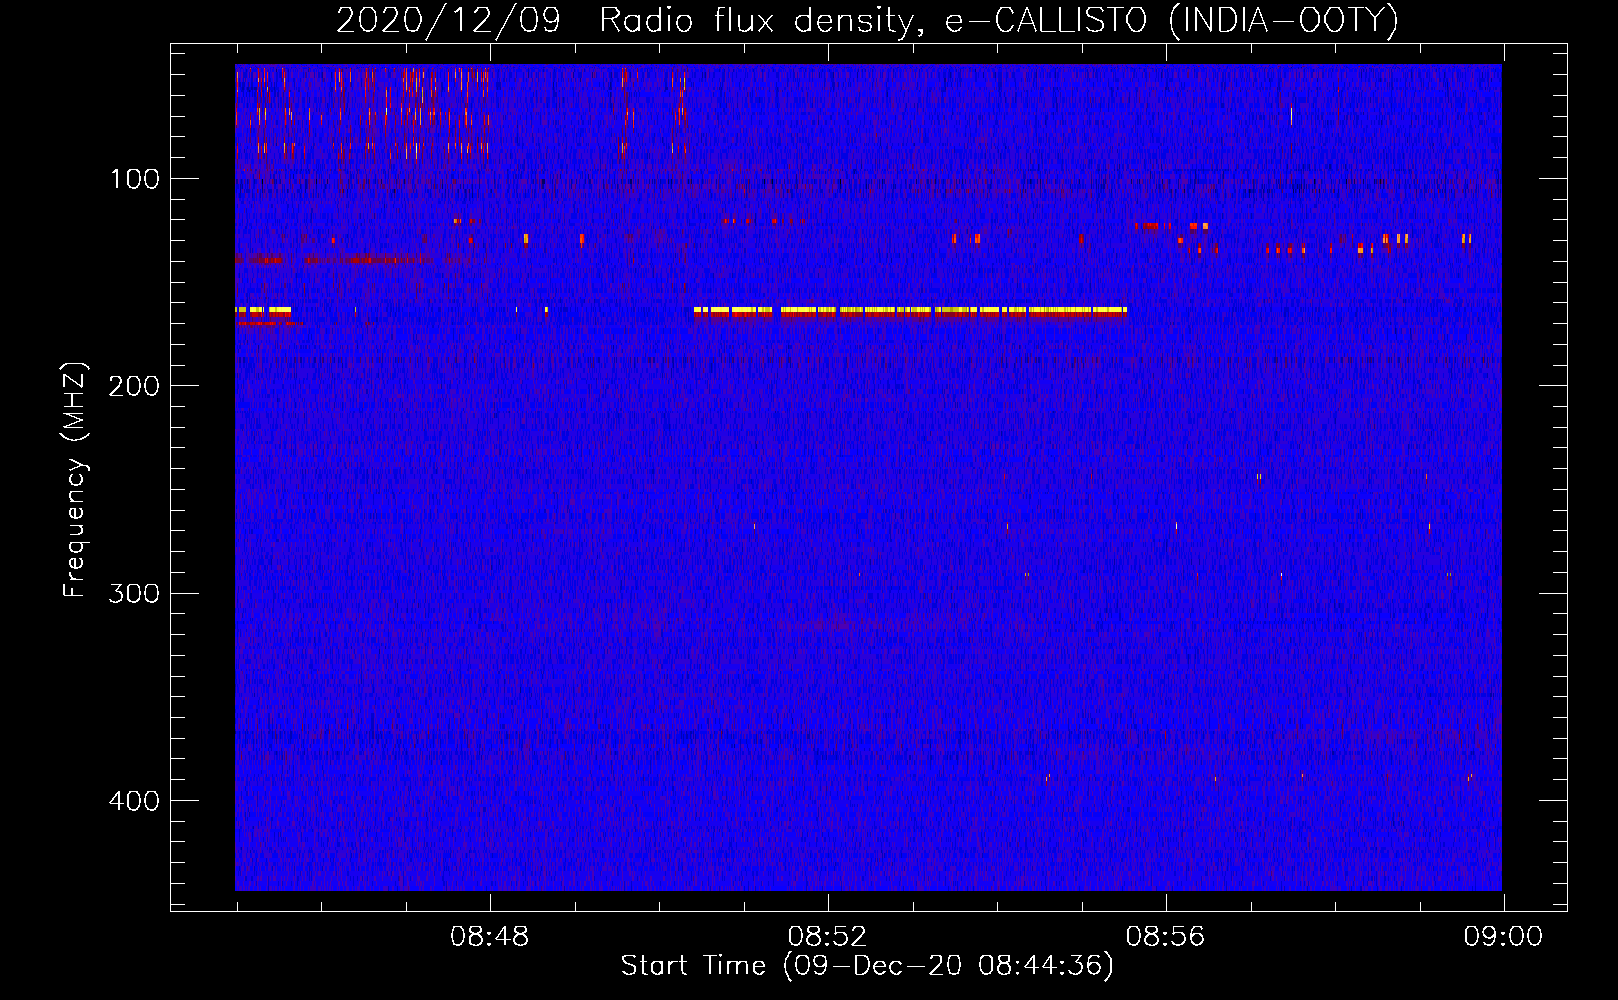Click the 100 frequency tick label
Image resolution: width=1618 pixels, height=1000 pixels.
coord(134,179)
